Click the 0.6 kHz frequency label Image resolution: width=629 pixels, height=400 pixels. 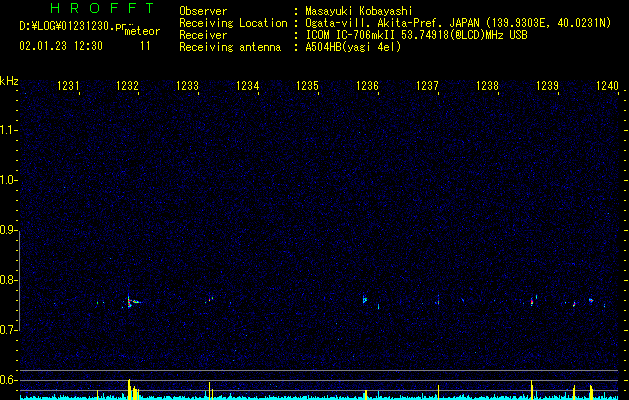click(x=8, y=380)
